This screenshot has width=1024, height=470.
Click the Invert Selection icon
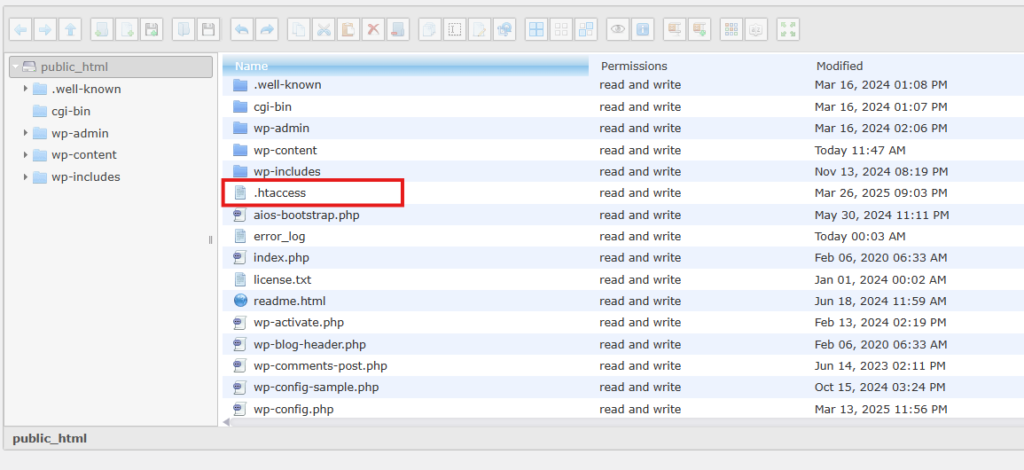point(586,30)
